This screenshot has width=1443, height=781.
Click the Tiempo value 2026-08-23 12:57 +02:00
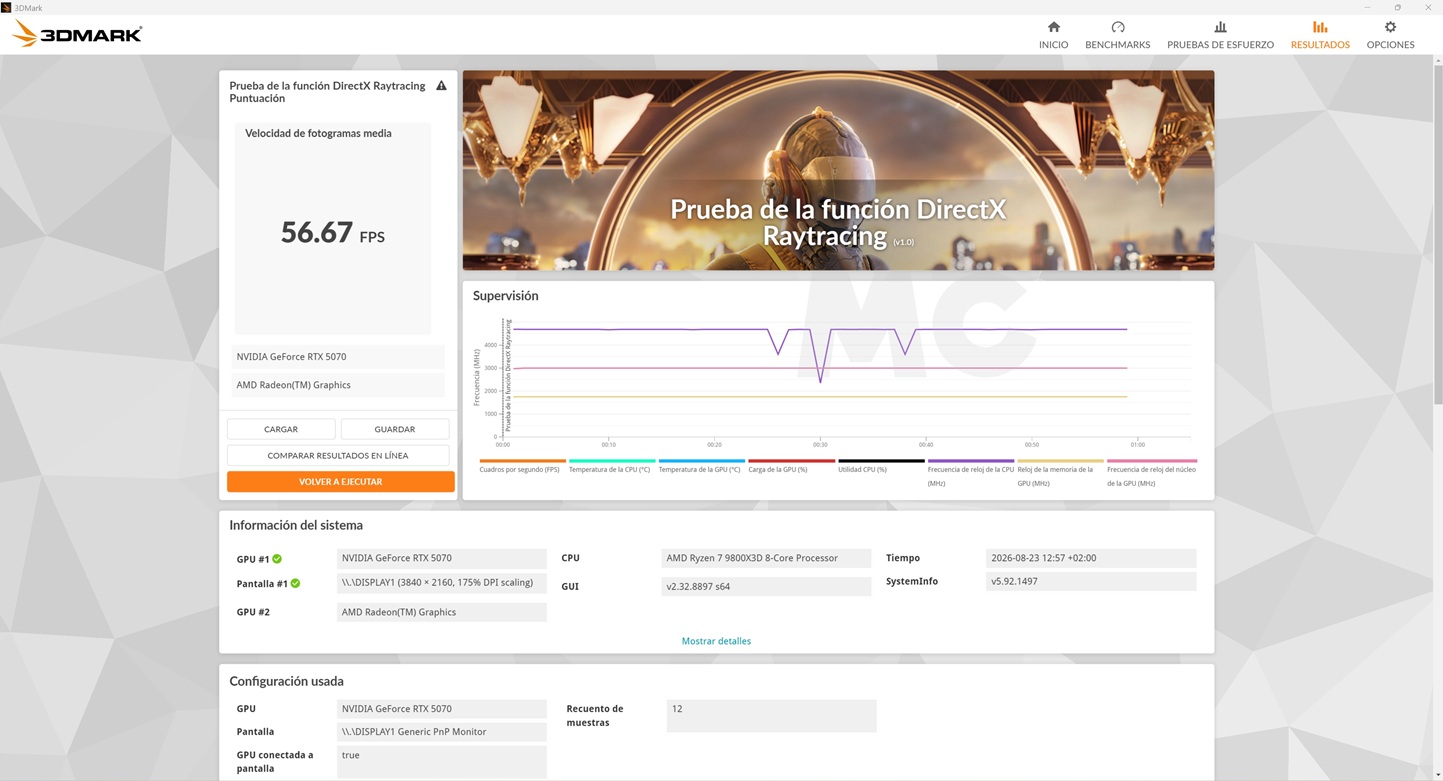tap(1091, 558)
